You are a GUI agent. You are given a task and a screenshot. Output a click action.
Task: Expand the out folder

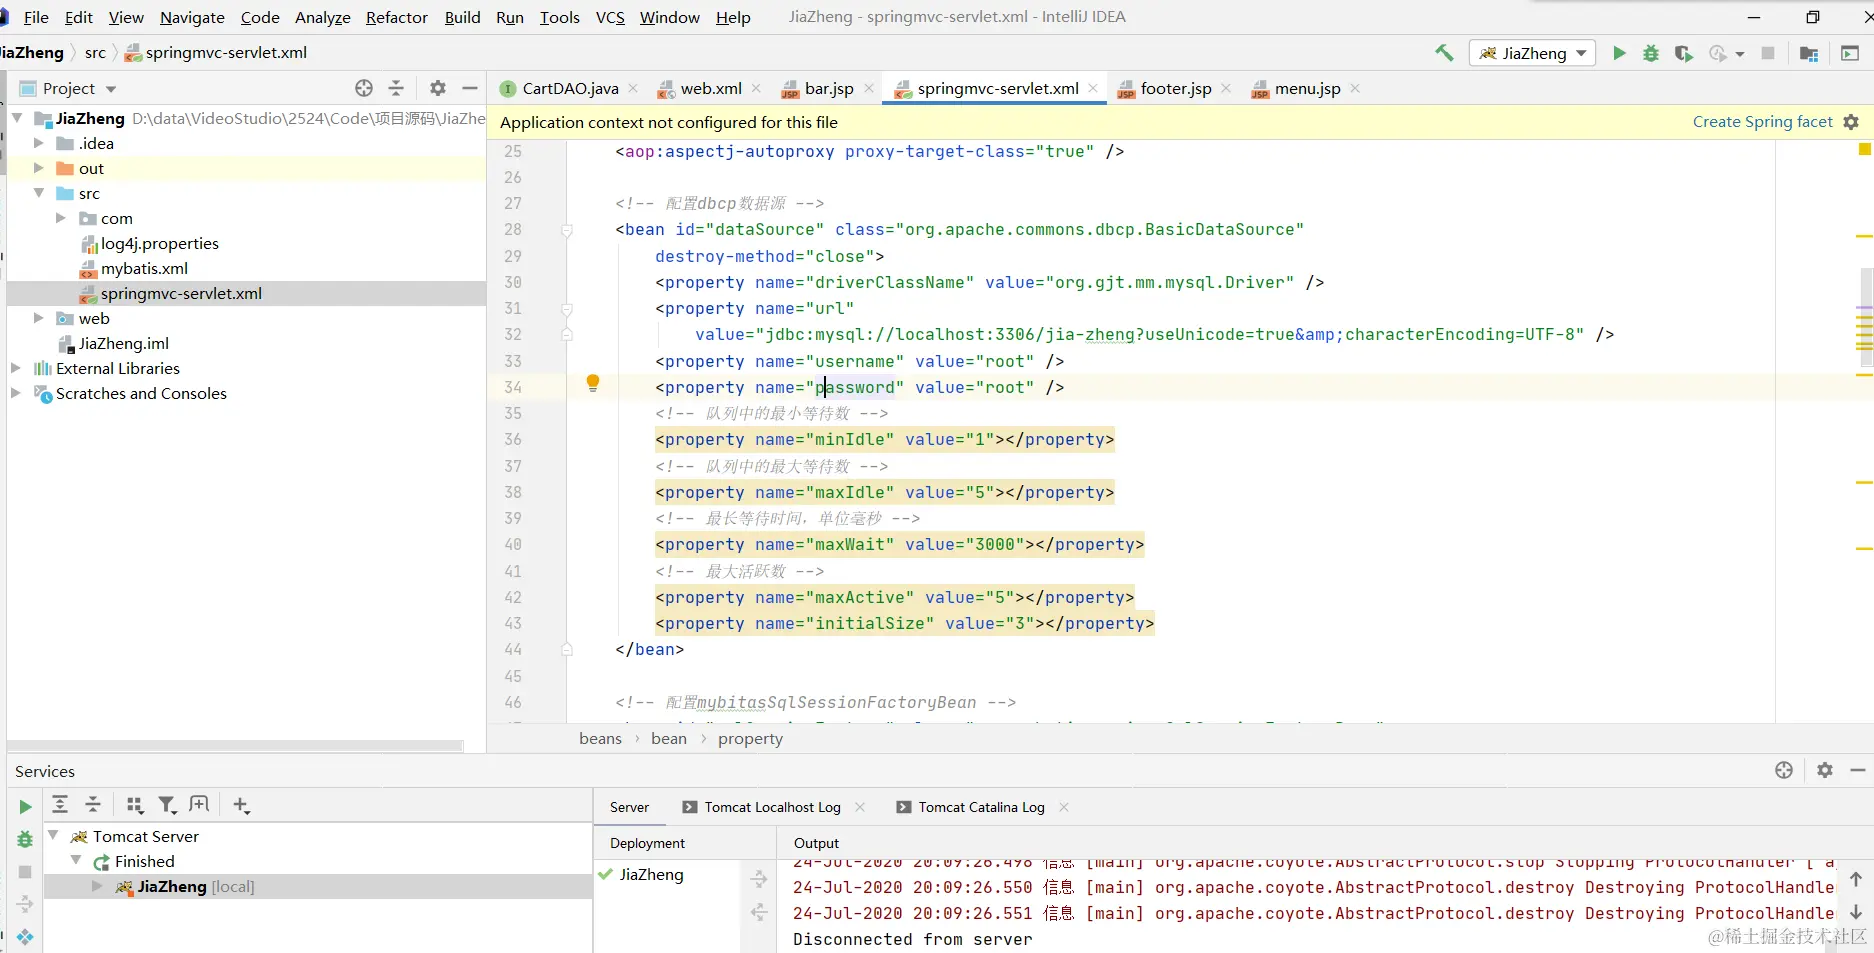coord(39,168)
